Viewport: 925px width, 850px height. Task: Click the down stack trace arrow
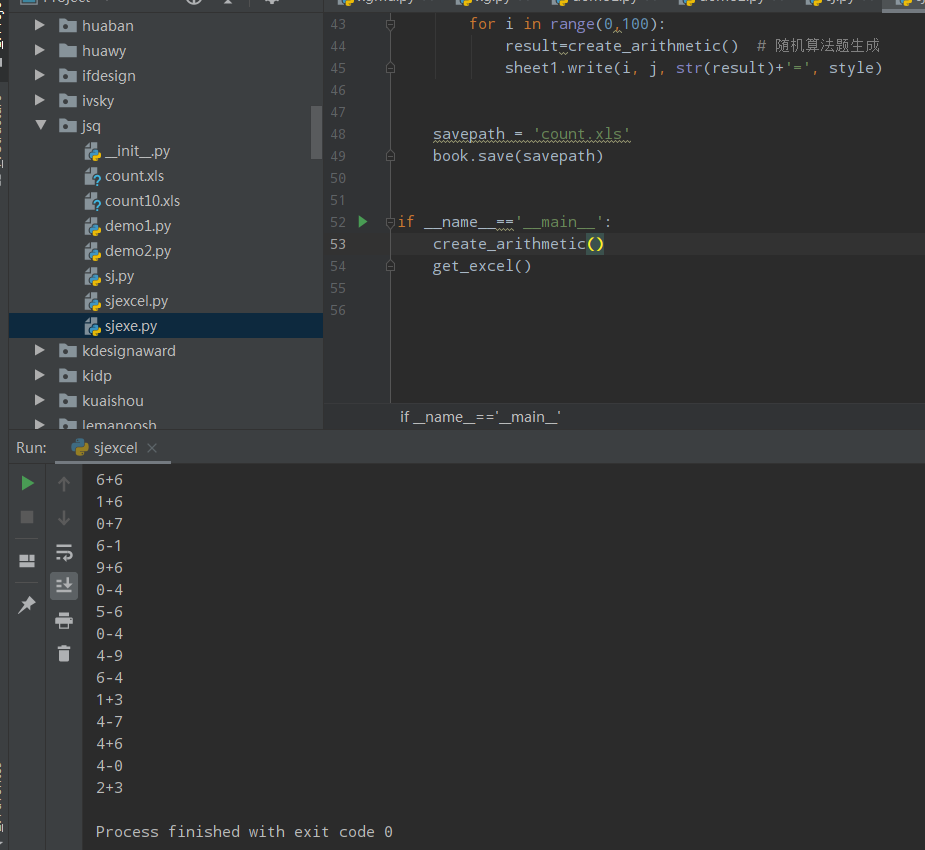click(64, 518)
